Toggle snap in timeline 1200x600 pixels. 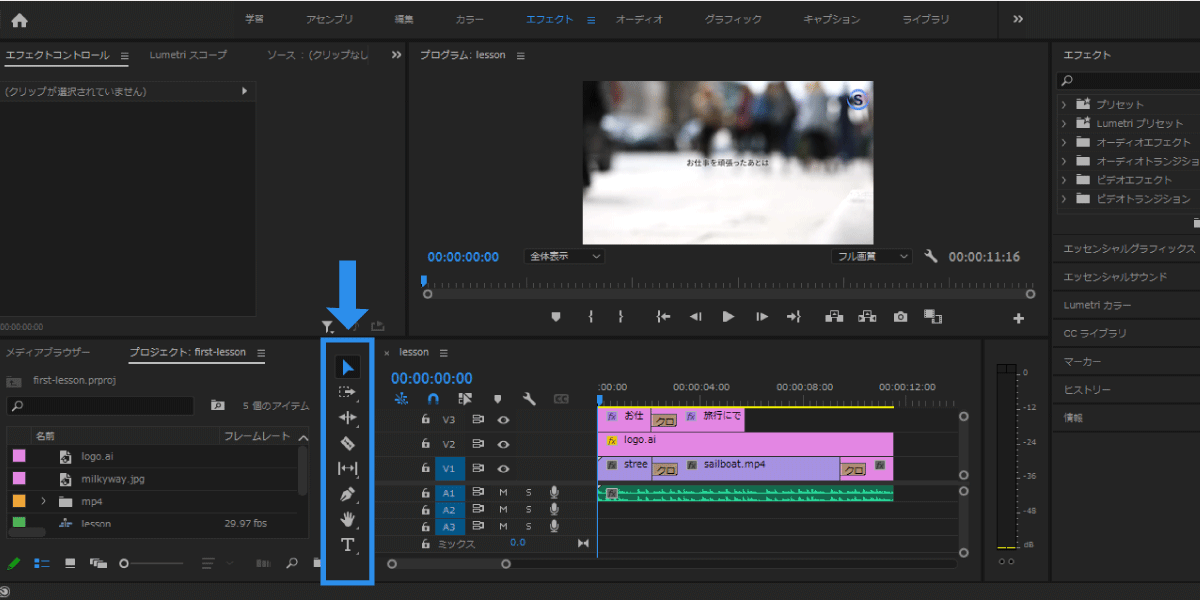[x=433, y=399]
